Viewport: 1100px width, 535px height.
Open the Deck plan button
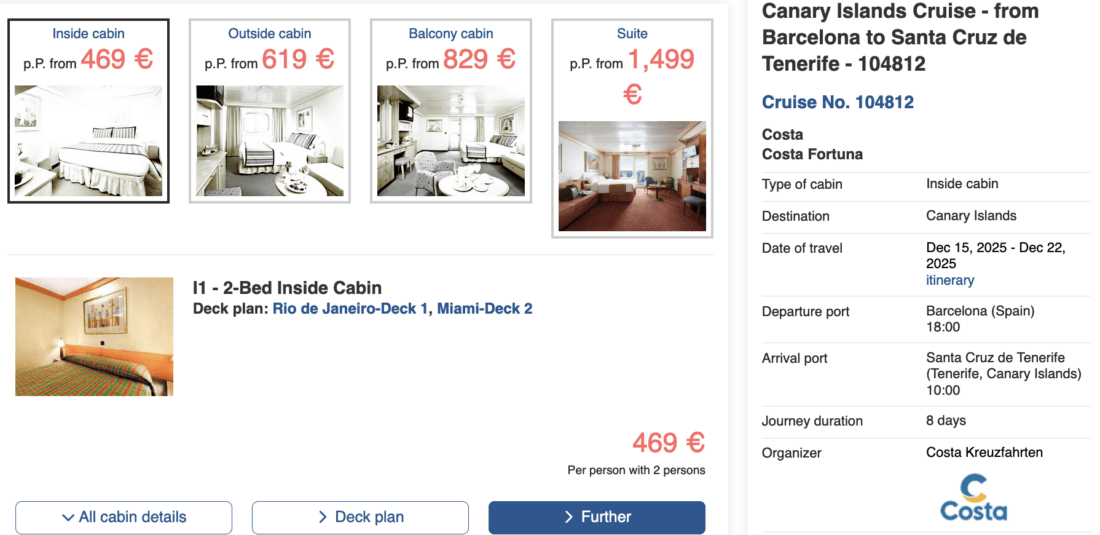pos(360,517)
